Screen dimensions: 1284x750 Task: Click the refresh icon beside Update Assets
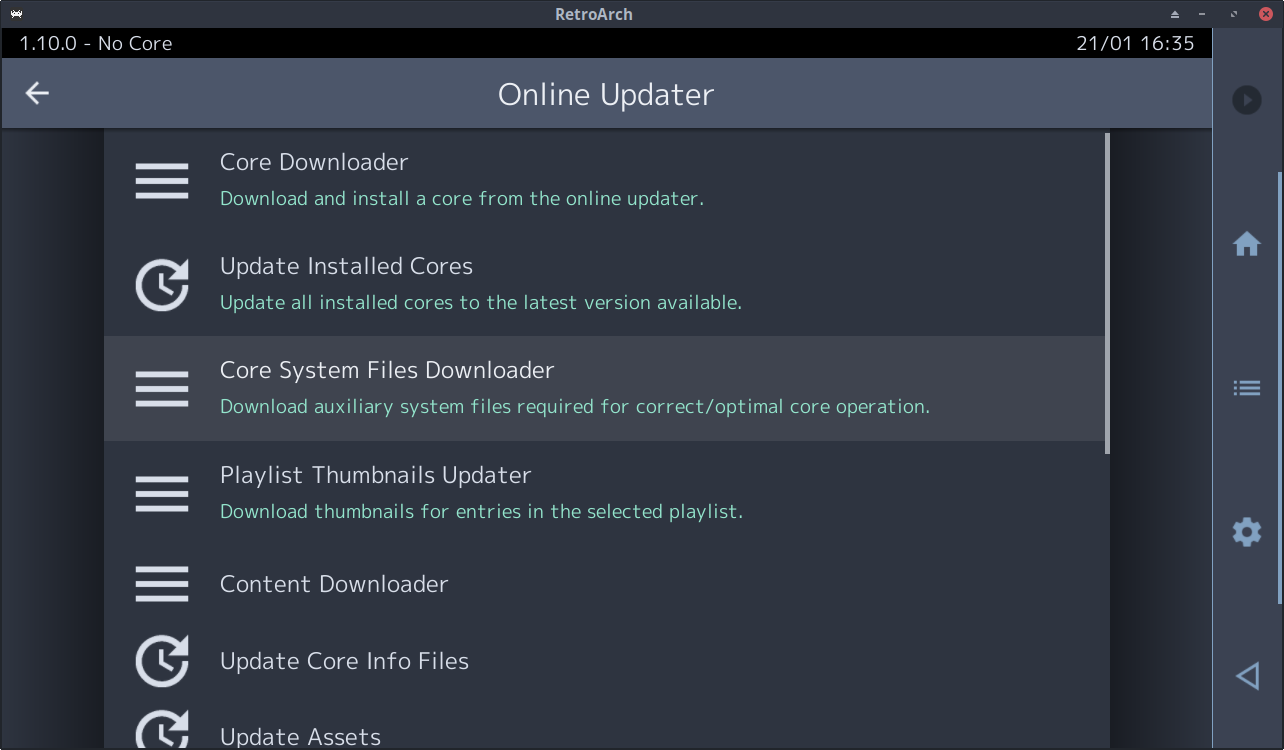161,735
